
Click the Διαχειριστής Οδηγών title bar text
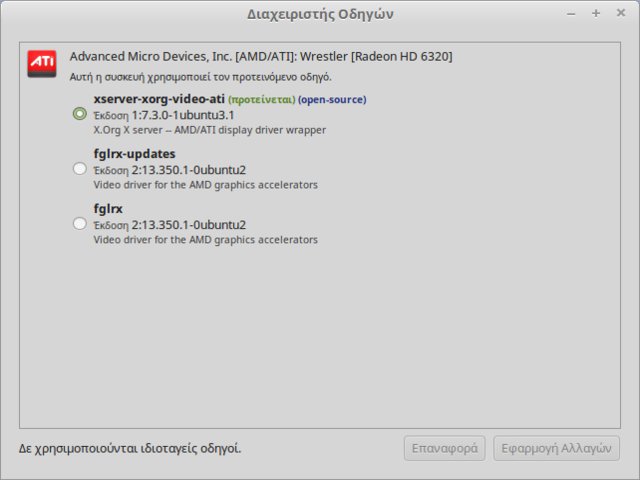coord(320,14)
